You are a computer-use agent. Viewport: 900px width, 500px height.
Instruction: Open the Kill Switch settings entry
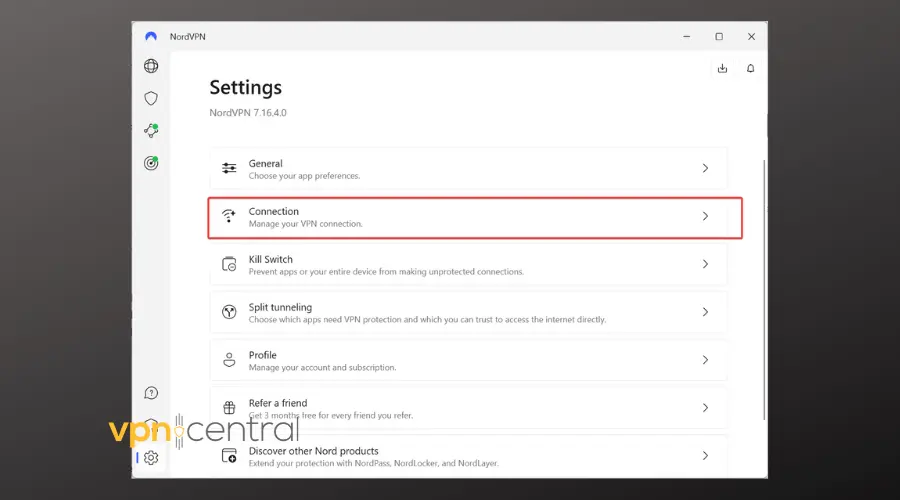tap(468, 265)
